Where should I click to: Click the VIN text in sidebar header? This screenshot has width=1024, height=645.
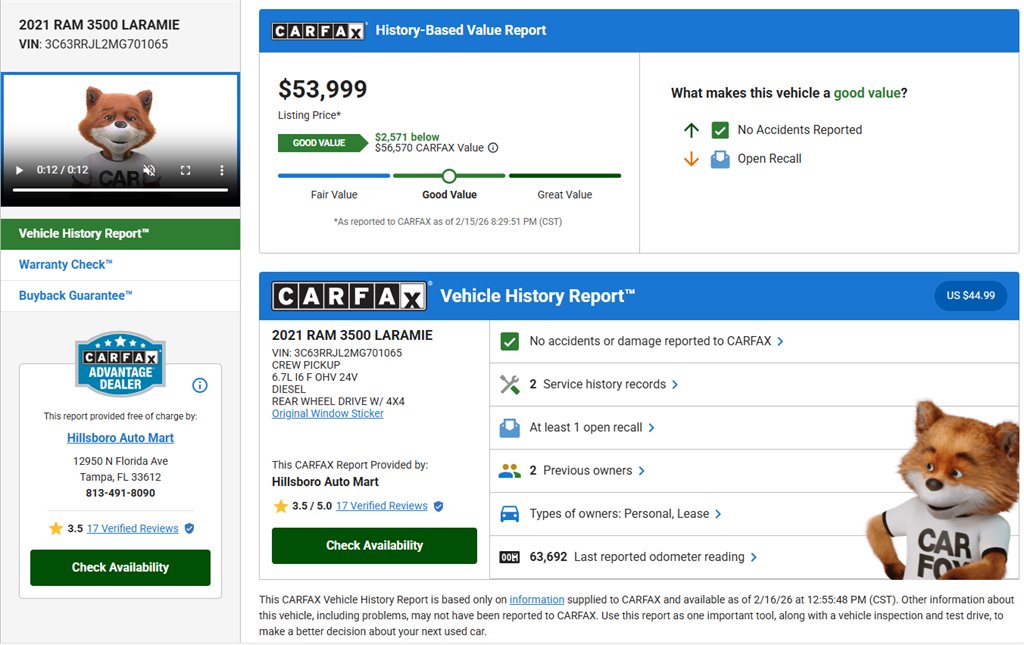tap(93, 44)
